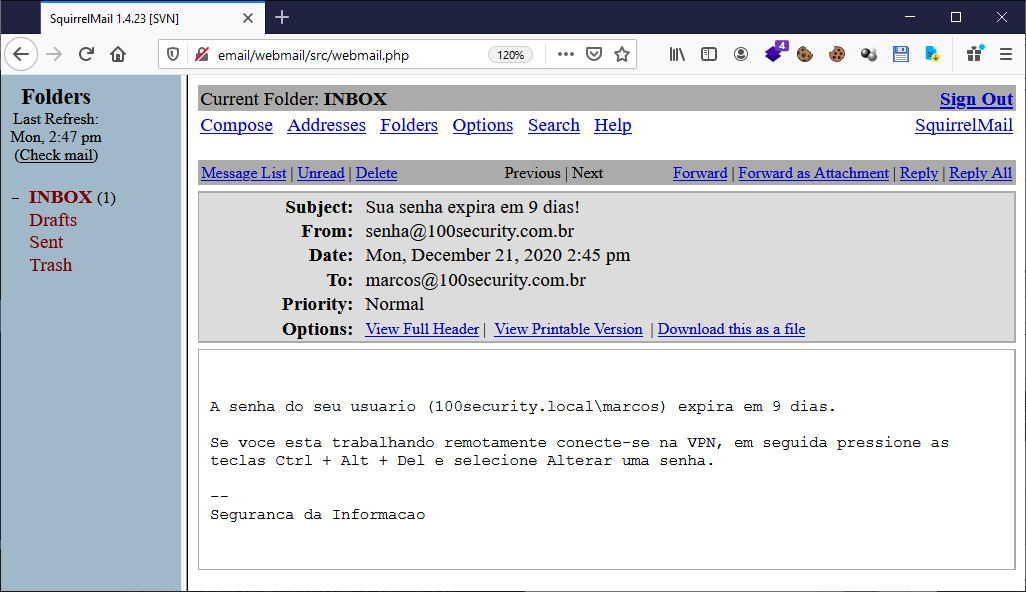Open the Sent folder

pos(46,242)
